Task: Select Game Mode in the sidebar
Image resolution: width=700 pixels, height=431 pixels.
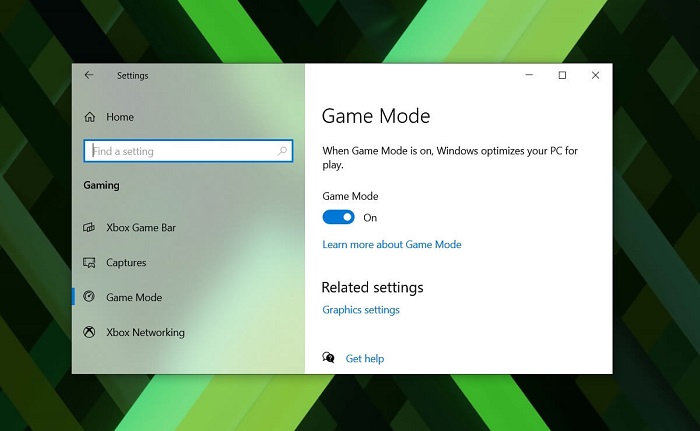Action: coord(134,297)
